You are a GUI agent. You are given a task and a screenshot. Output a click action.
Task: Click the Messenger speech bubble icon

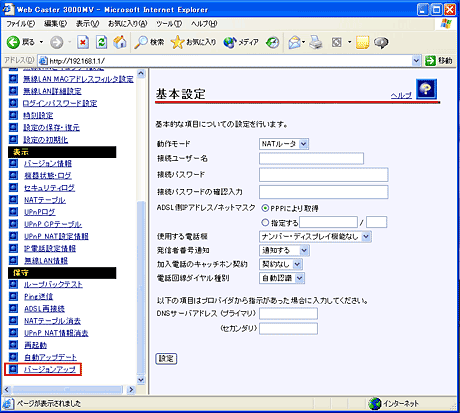pos(381,42)
